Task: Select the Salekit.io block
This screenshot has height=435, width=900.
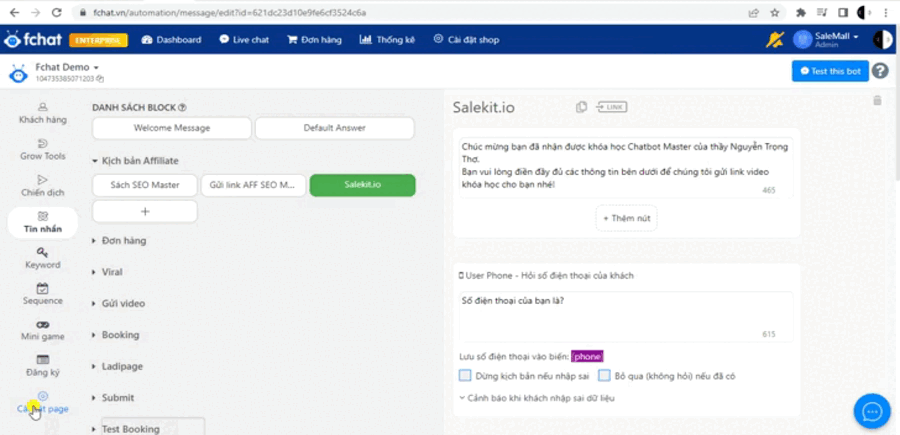Action: tap(362, 185)
